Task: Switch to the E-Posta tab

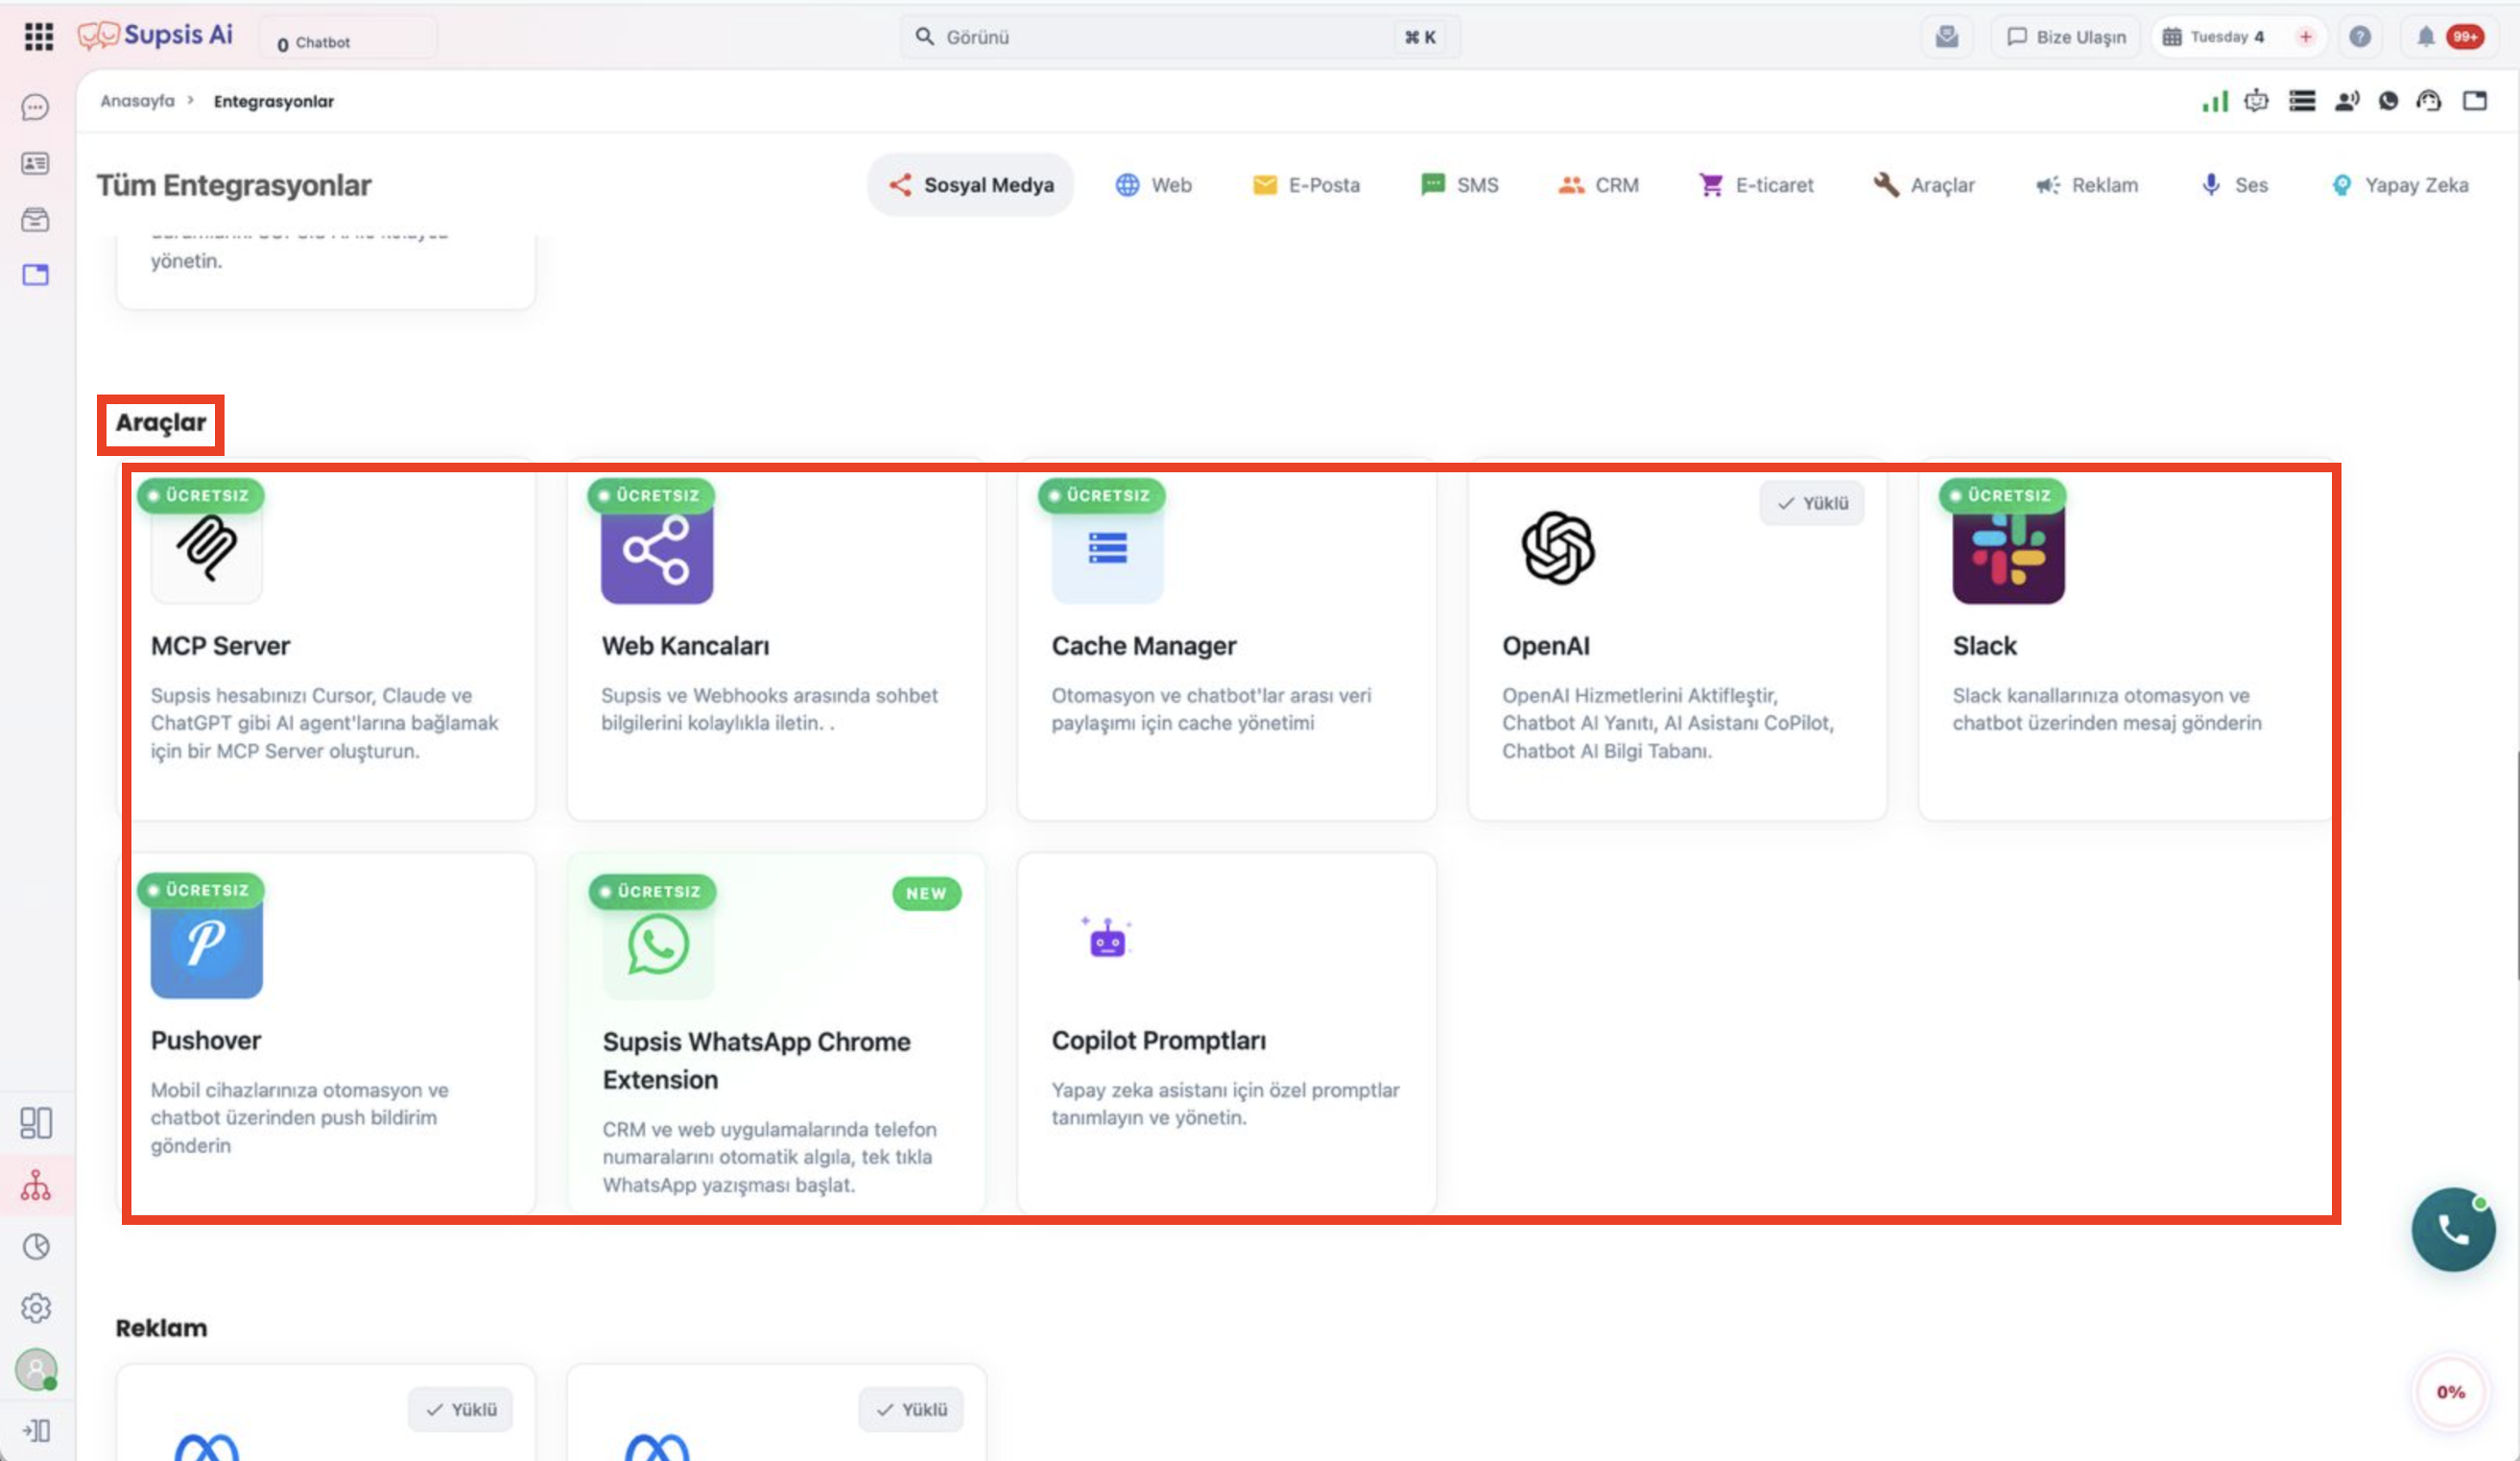Action: click(x=1306, y=185)
